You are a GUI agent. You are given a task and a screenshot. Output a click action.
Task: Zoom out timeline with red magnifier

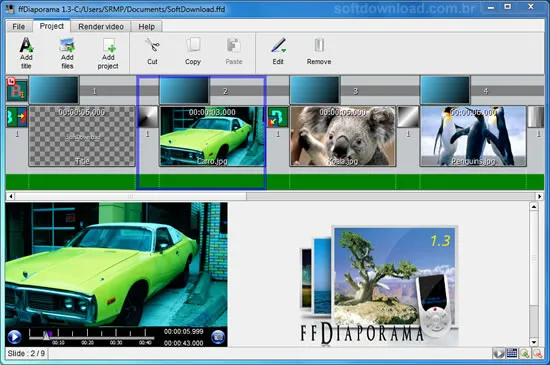pyautogui.click(x=538, y=353)
